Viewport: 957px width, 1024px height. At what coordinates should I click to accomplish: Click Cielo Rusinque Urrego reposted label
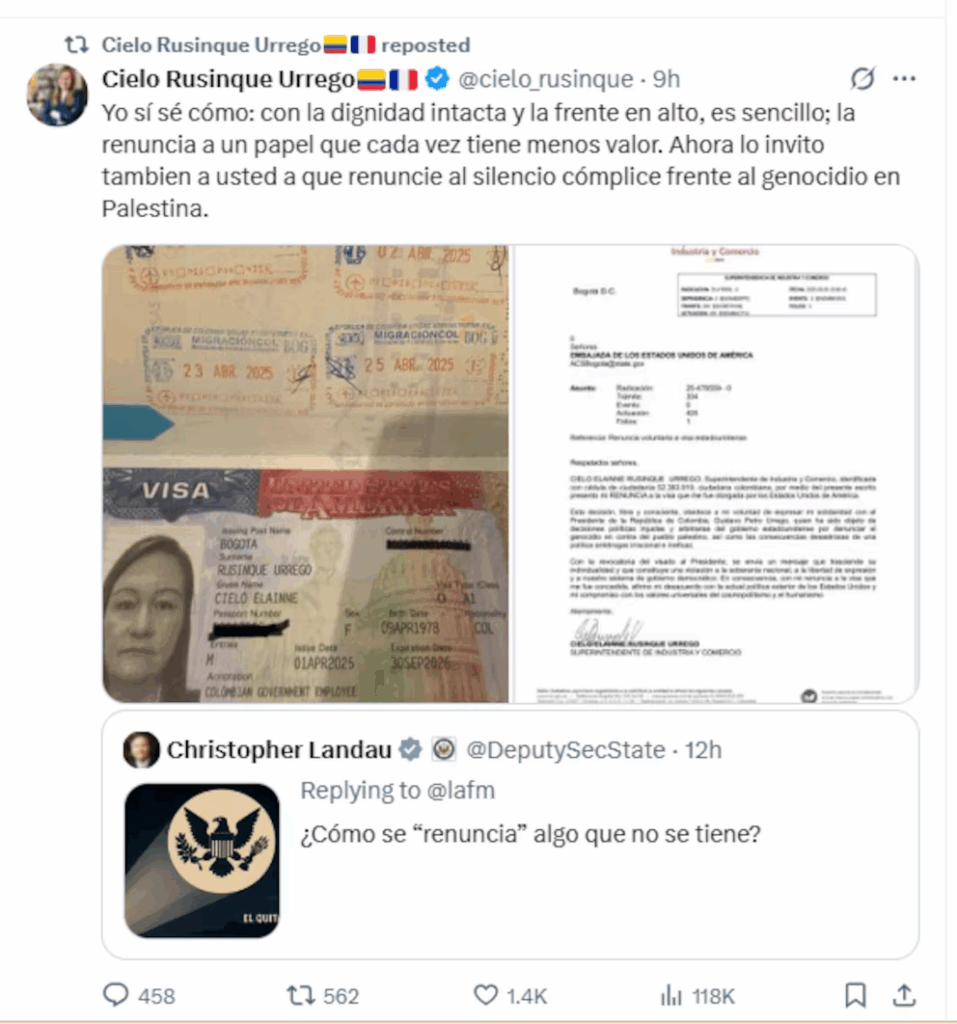(x=286, y=44)
